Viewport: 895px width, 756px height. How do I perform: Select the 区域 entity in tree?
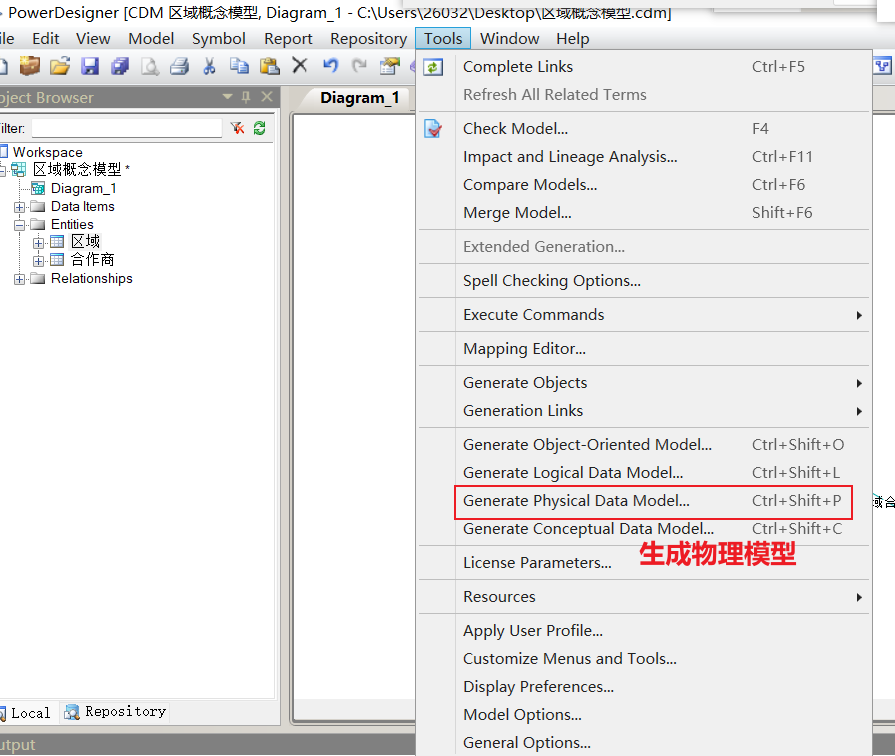[86, 242]
